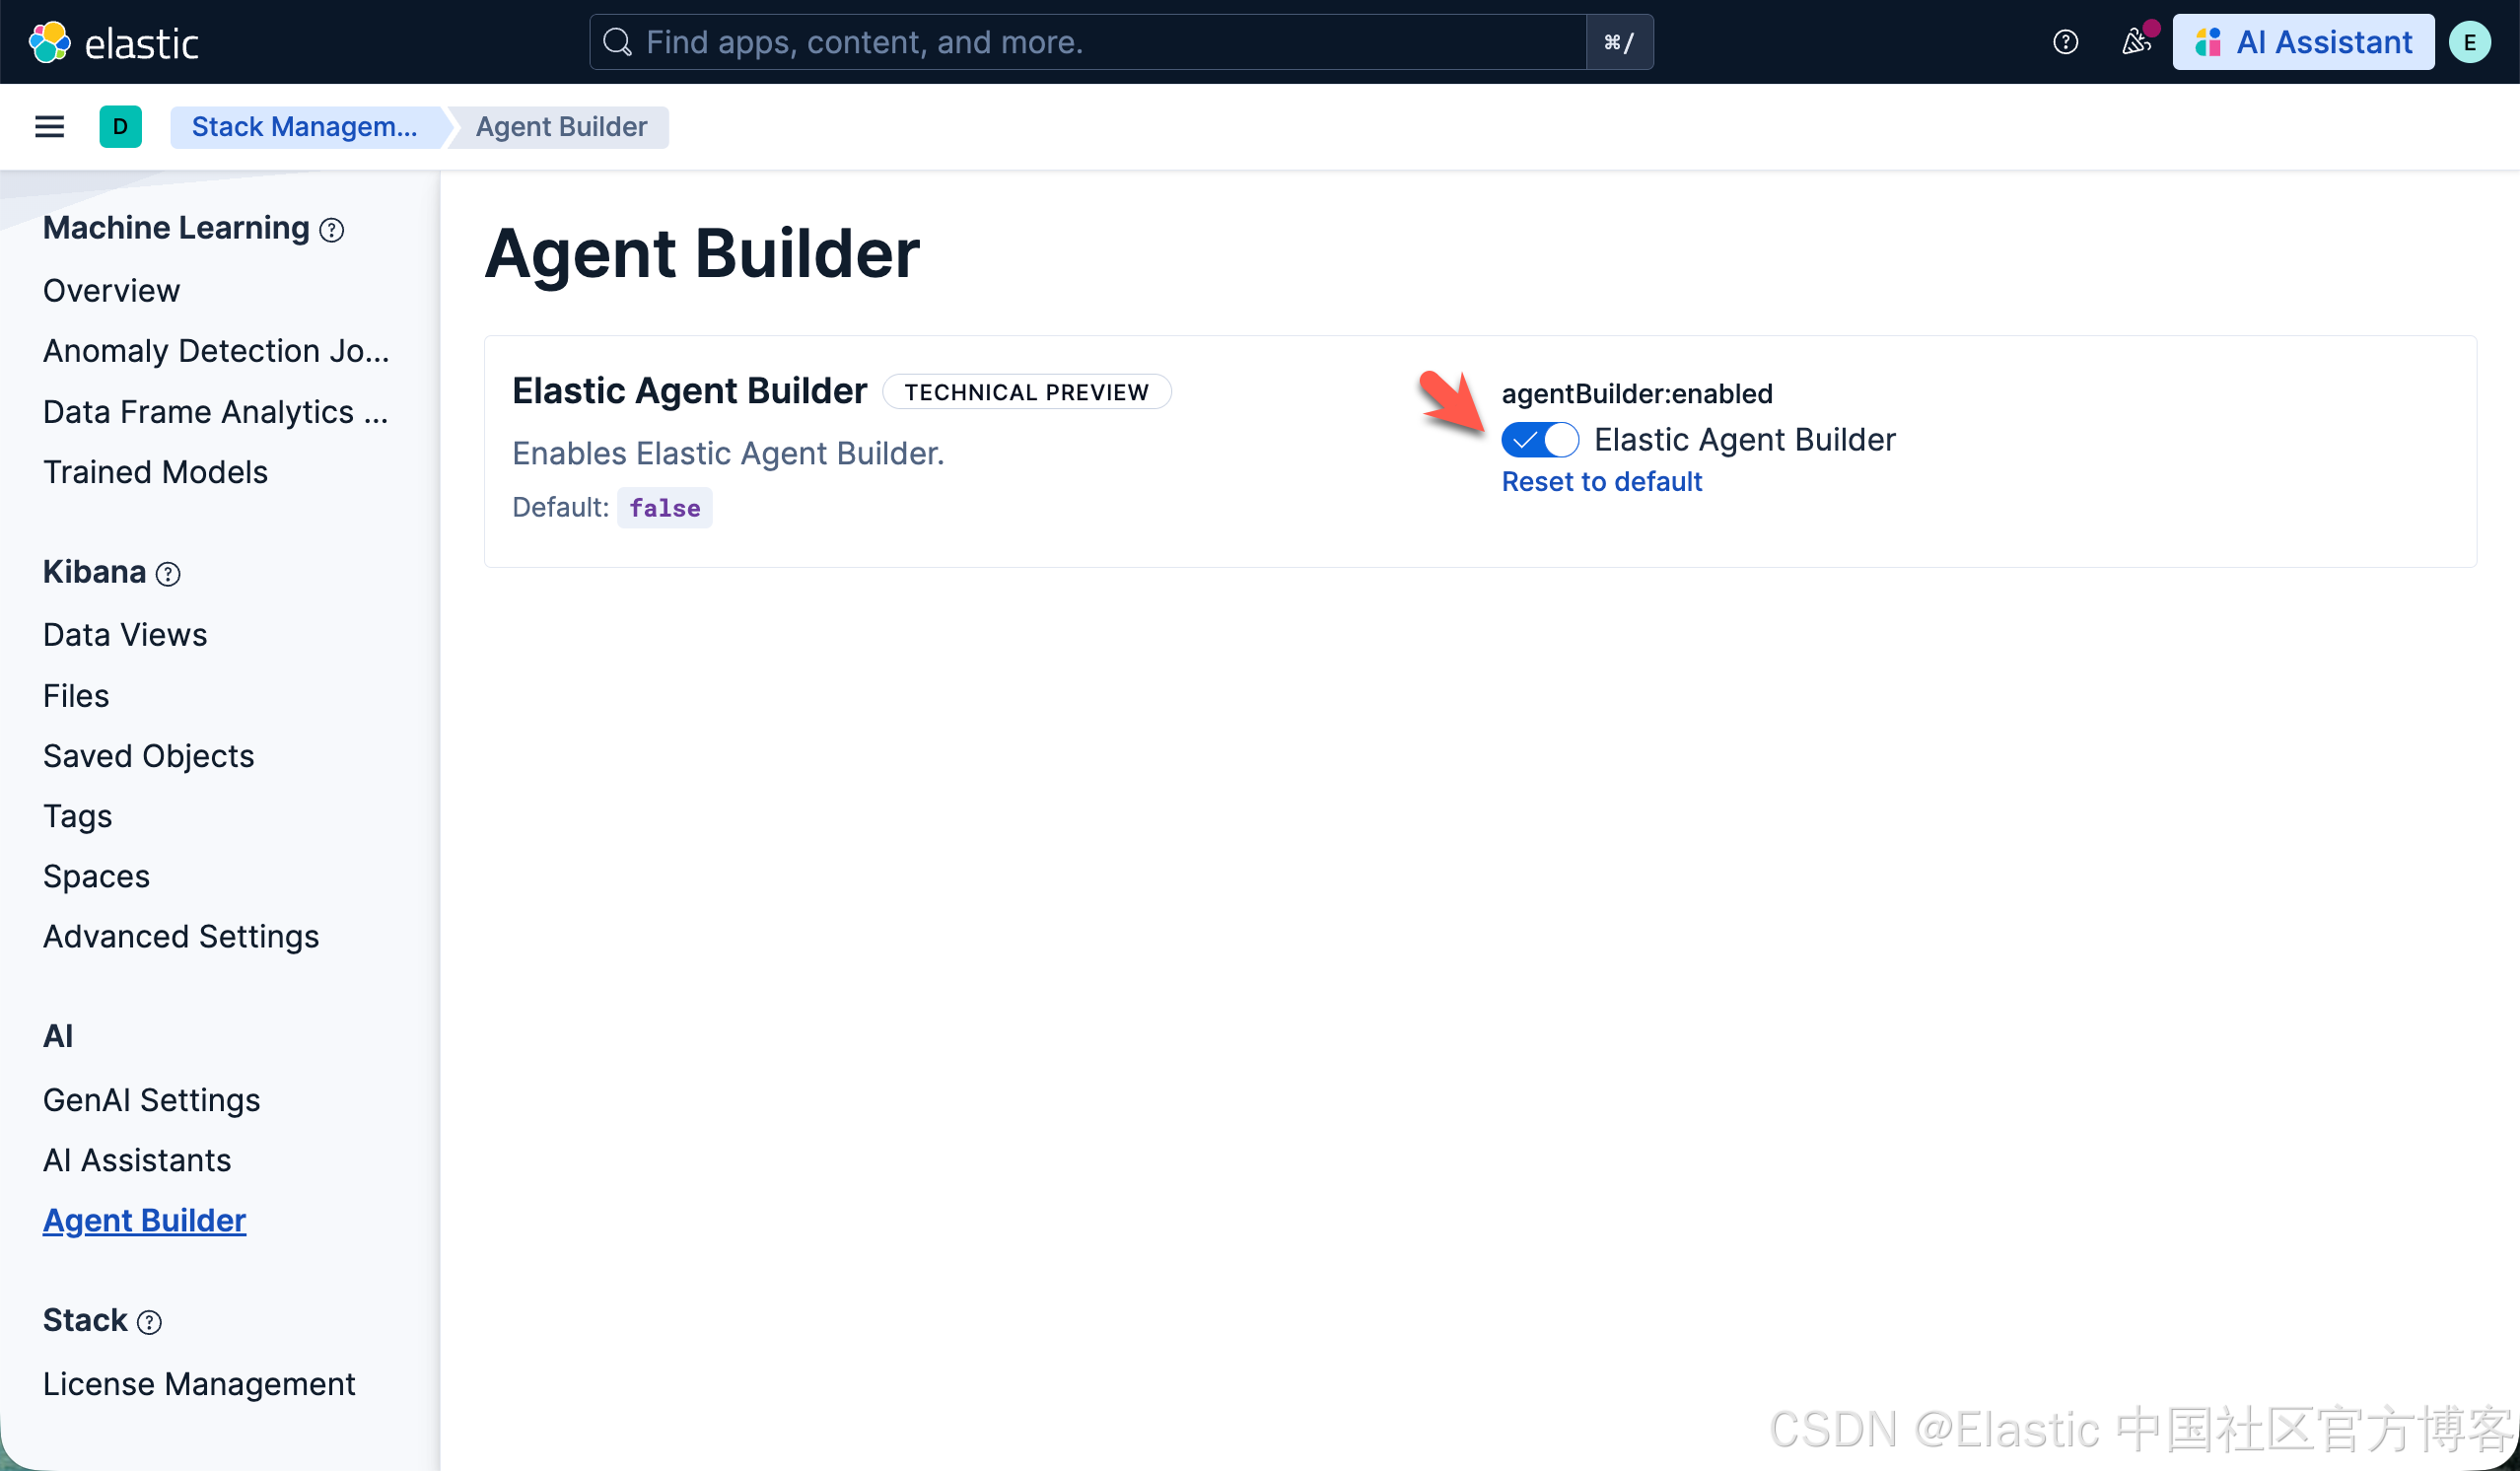
Task: Toggle the Elastic Agent Builder switch
Action: tap(1539, 440)
